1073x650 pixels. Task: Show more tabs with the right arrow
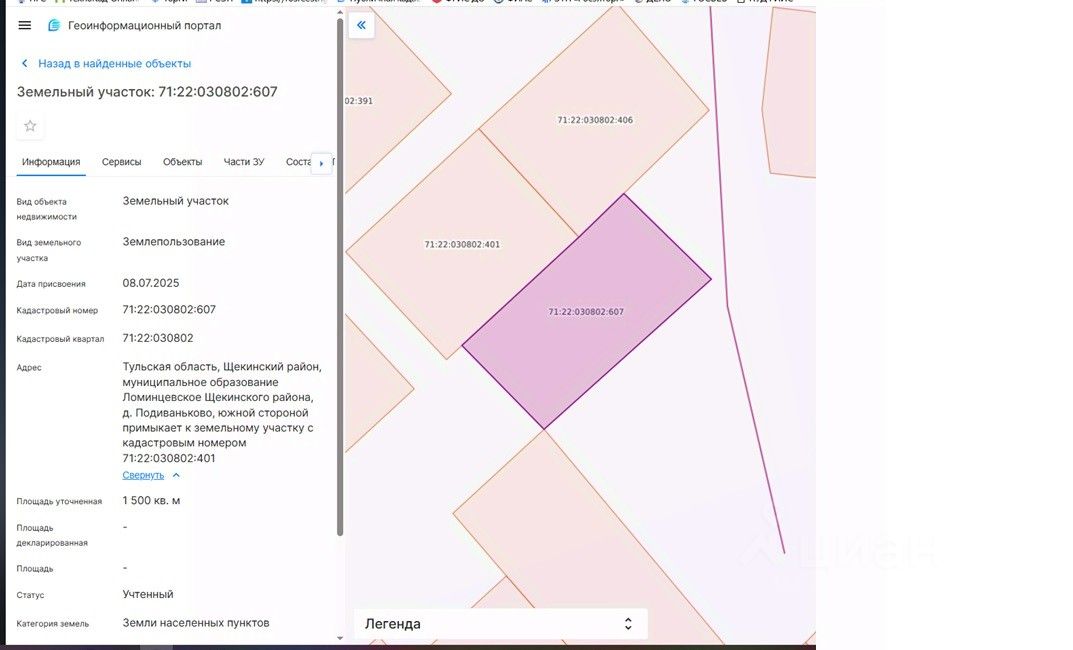coord(321,163)
